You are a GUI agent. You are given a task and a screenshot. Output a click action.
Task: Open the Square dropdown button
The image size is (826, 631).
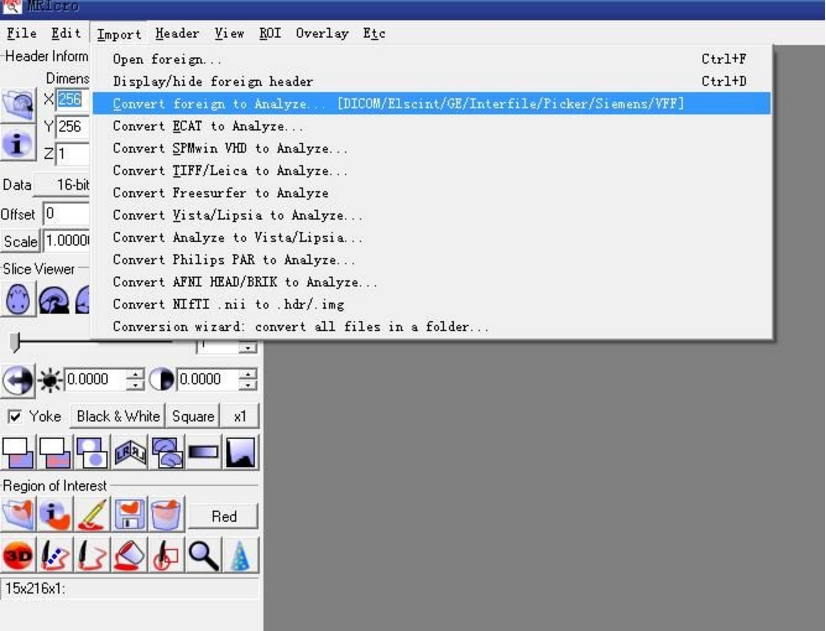coord(193,416)
